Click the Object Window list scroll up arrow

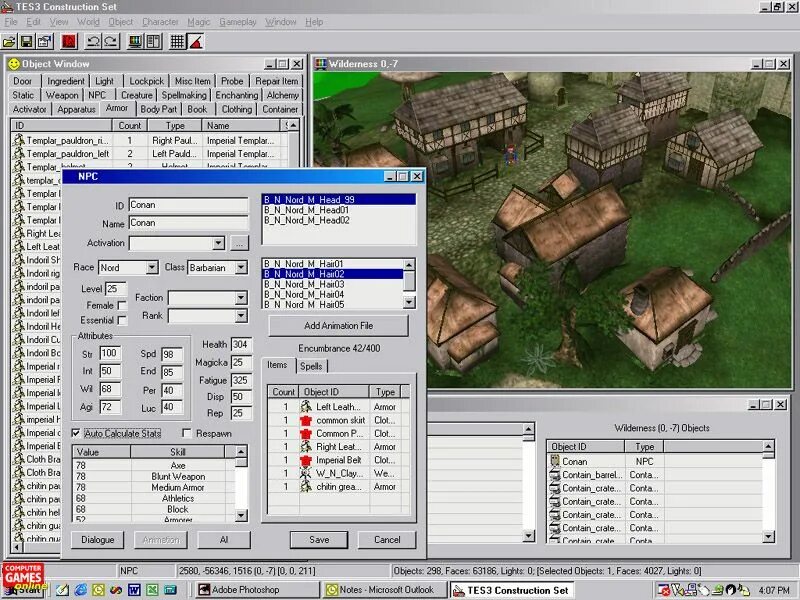point(293,126)
